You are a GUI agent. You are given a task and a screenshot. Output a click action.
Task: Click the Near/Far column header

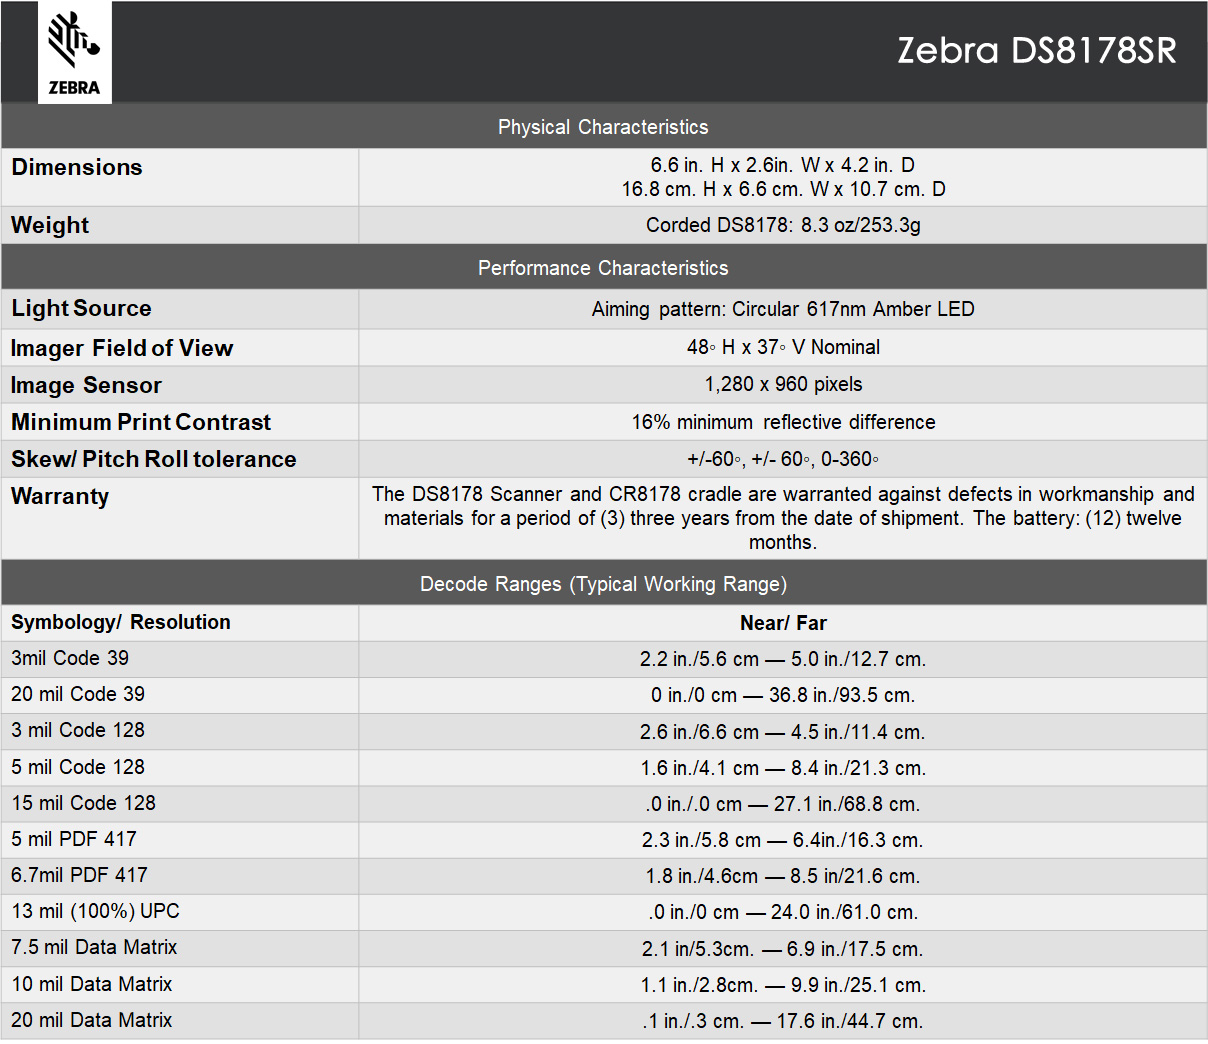(x=783, y=622)
